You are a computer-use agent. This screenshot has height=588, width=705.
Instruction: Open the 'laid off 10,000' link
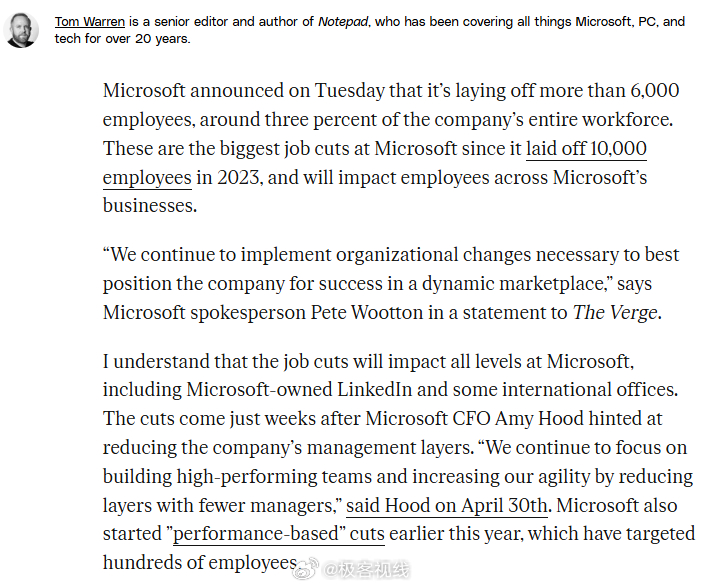click(x=586, y=149)
